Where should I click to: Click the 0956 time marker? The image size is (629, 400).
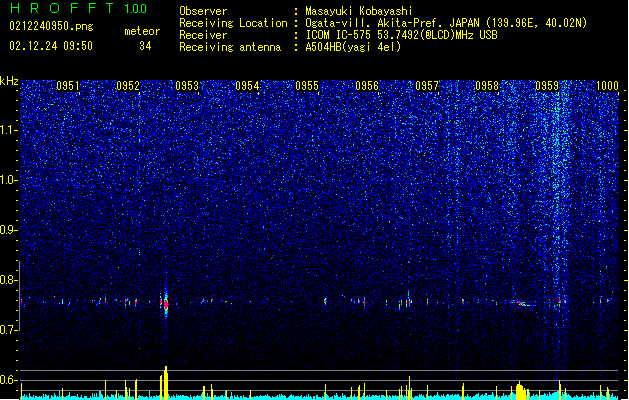pyautogui.click(x=367, y=85)
